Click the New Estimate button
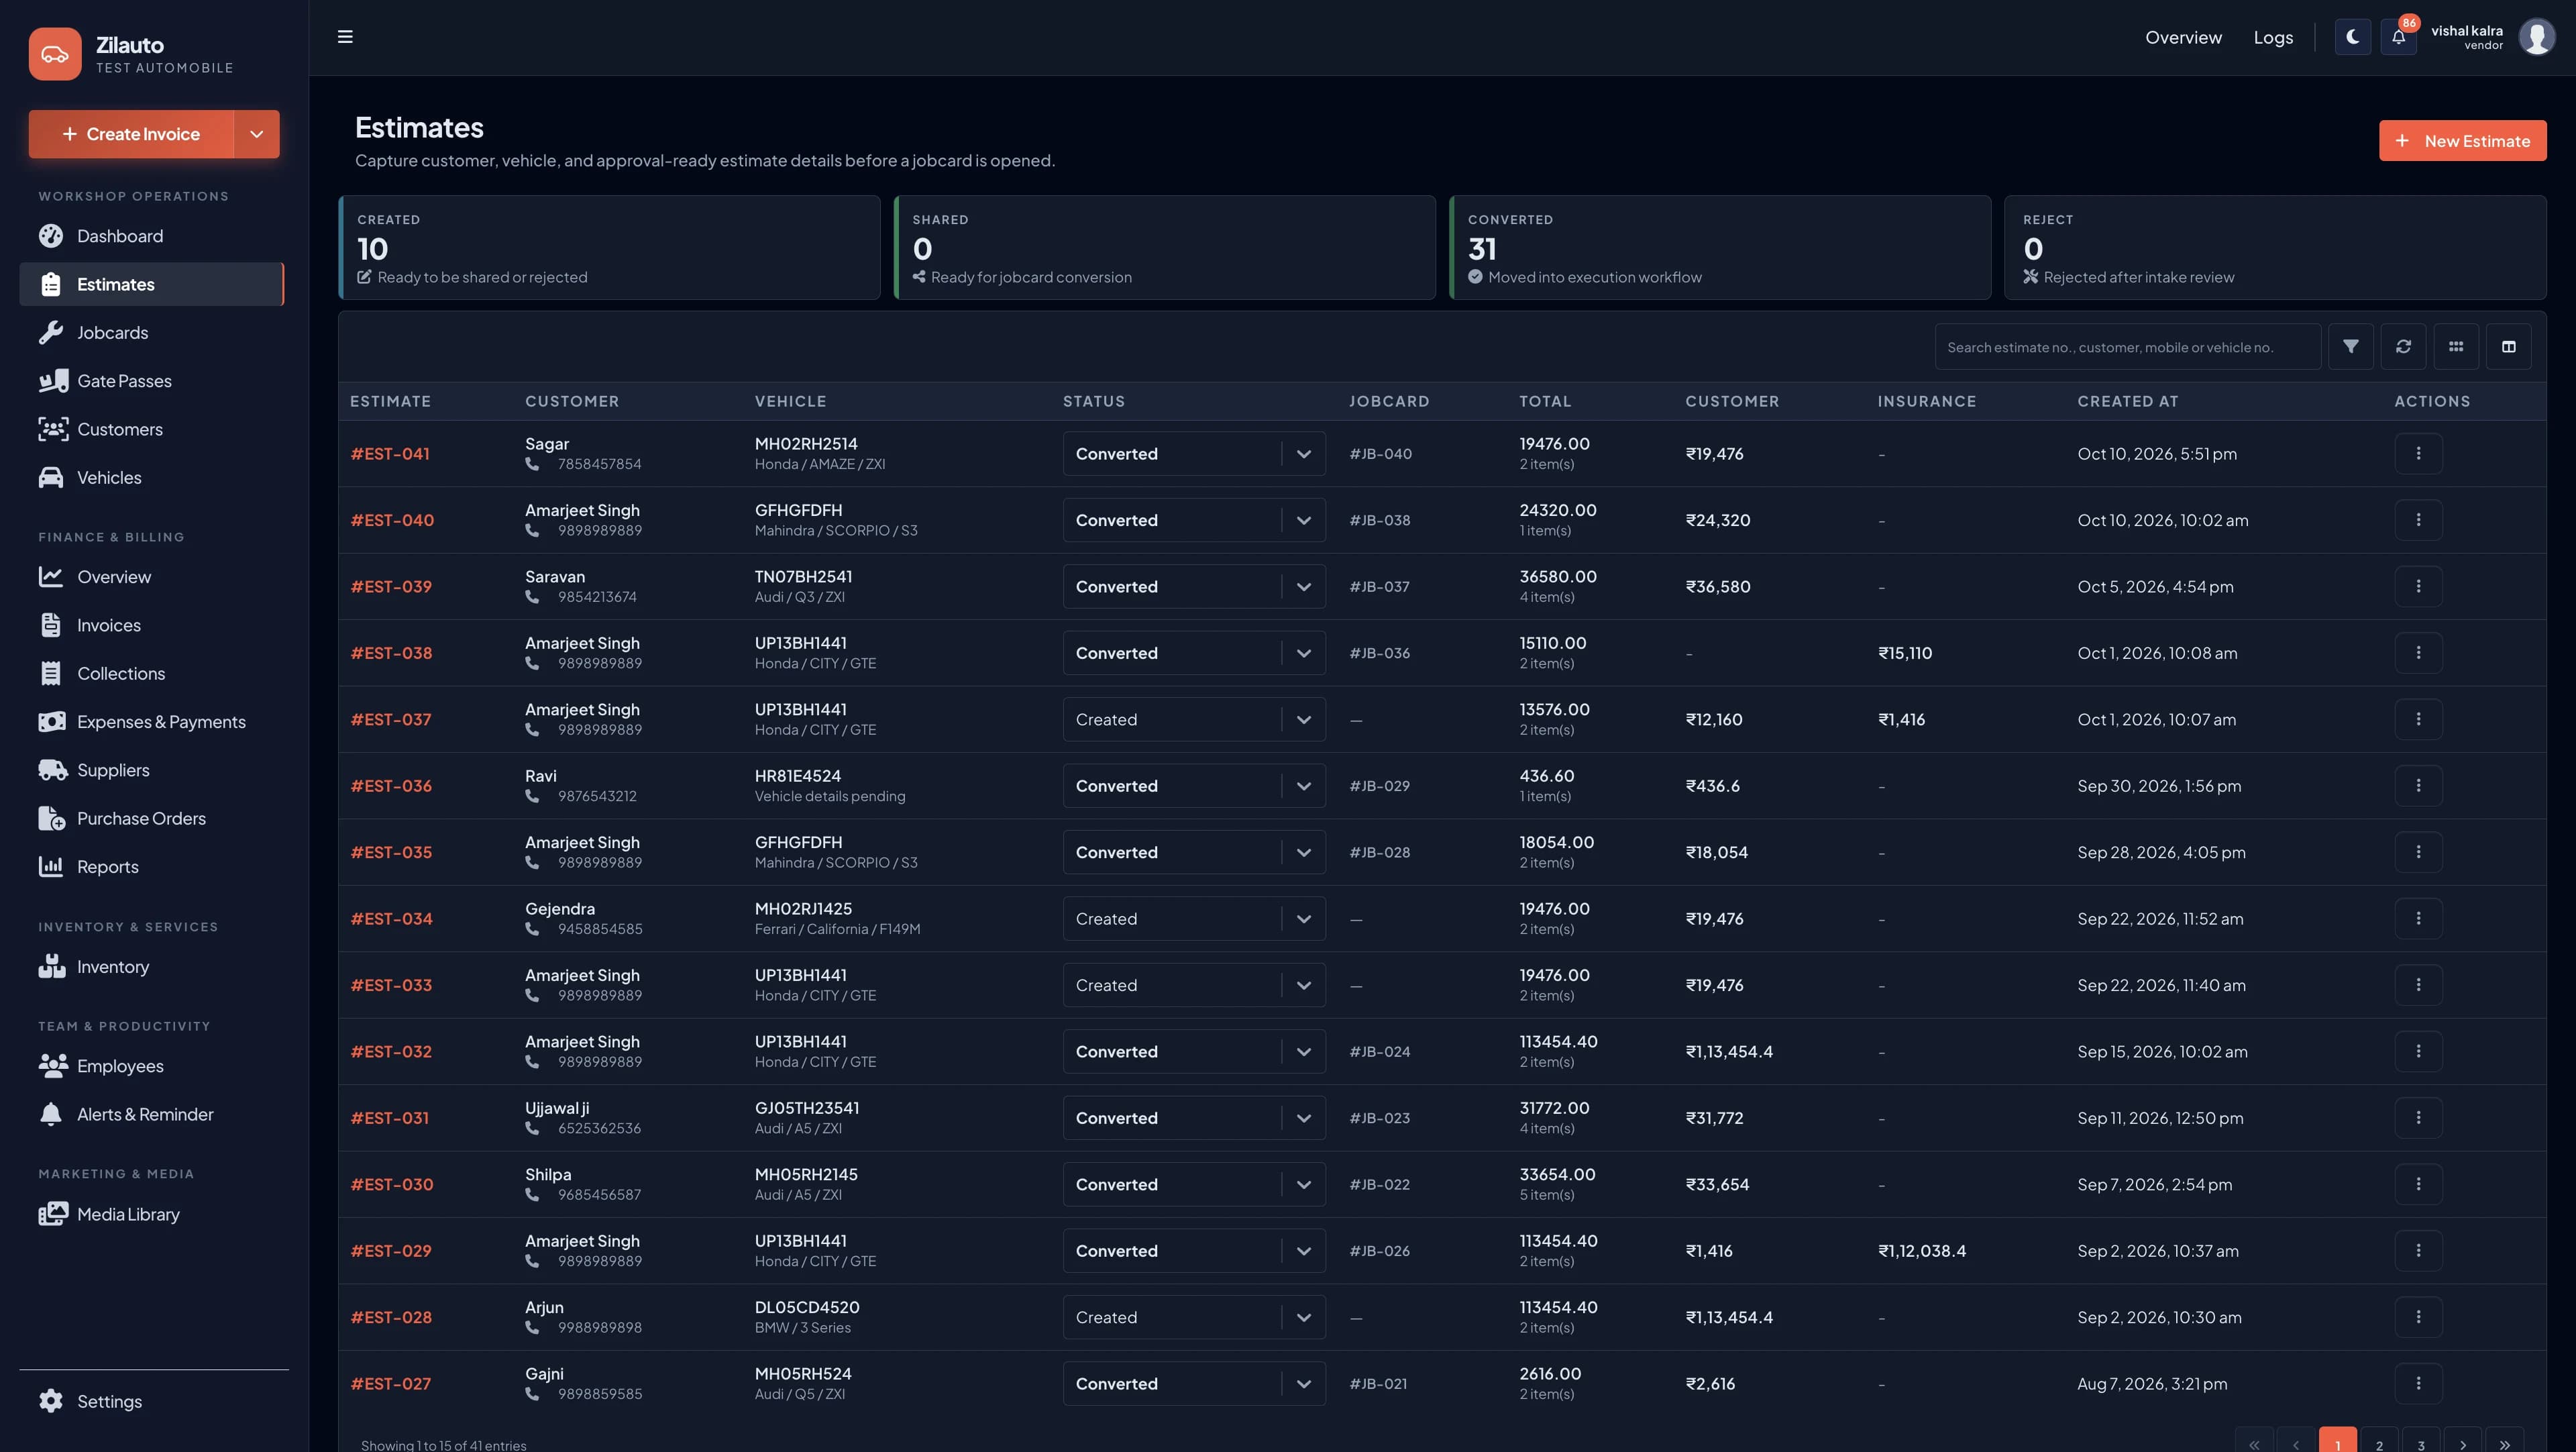The image size is (2576, 1452). pos(2462,141)
